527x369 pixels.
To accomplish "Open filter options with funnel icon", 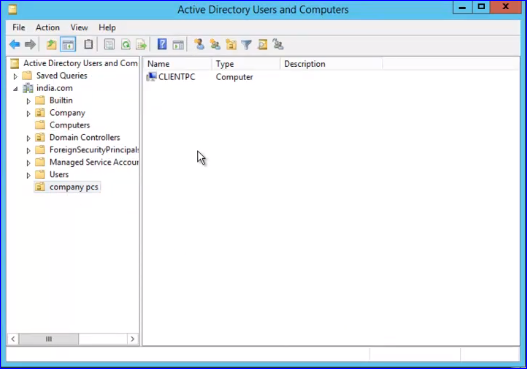I will coord(247,44).
